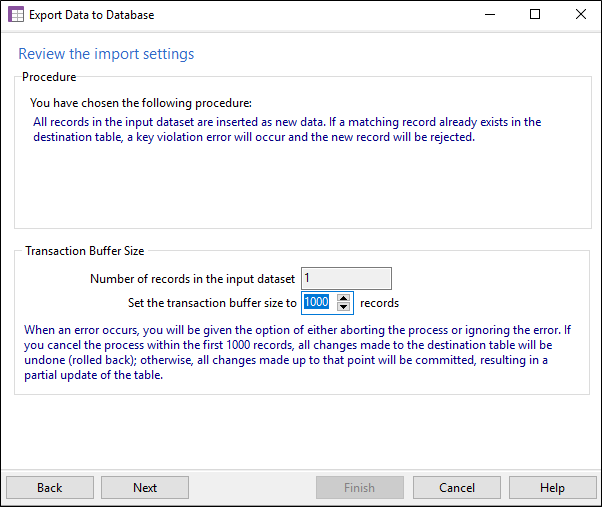Minimize the Export Data to Database window
Screen dimensions: 602x507
coord(490,15)
